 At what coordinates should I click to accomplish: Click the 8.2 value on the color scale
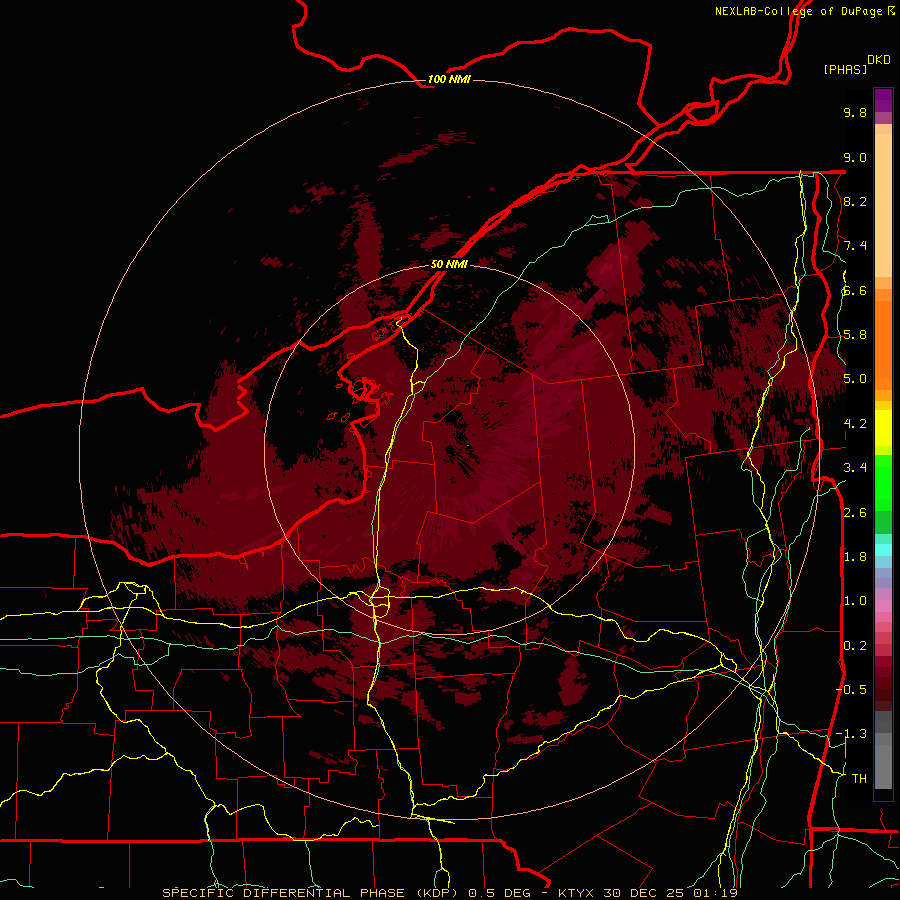click(x=855, y=201)
